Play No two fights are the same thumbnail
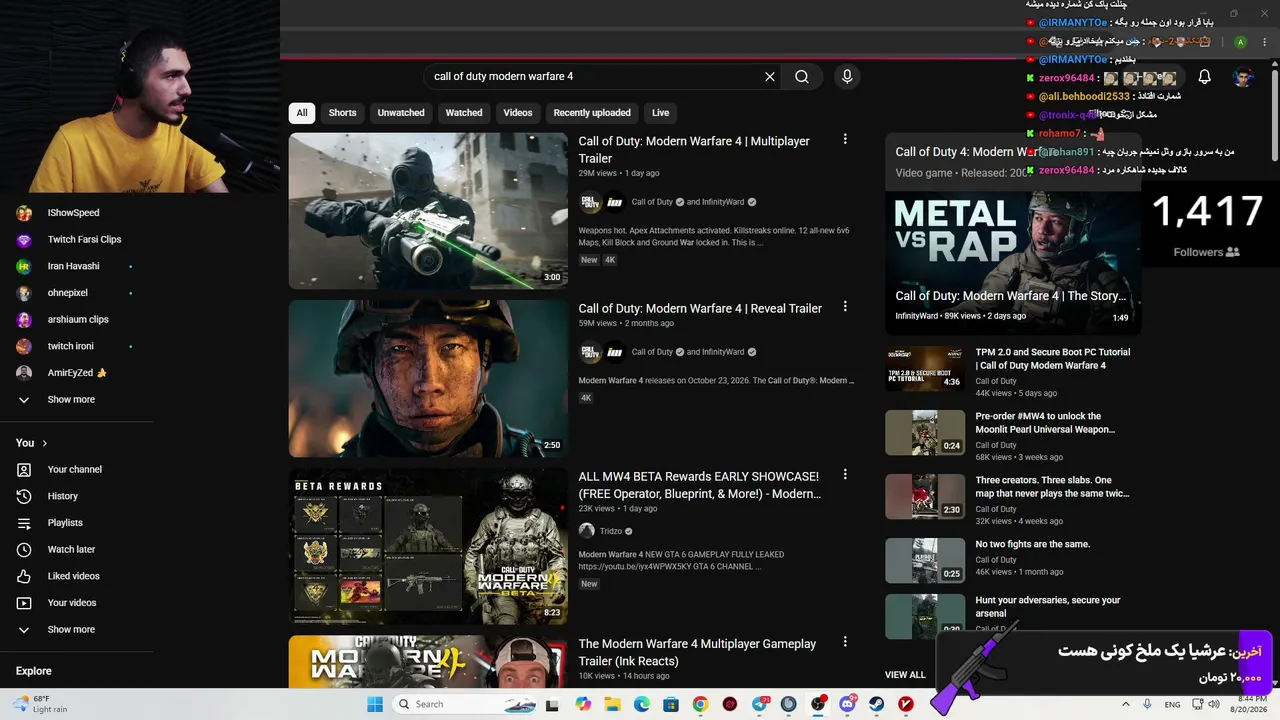The image size is (1280, 720). pyautogui.click(x=925, y=561)
